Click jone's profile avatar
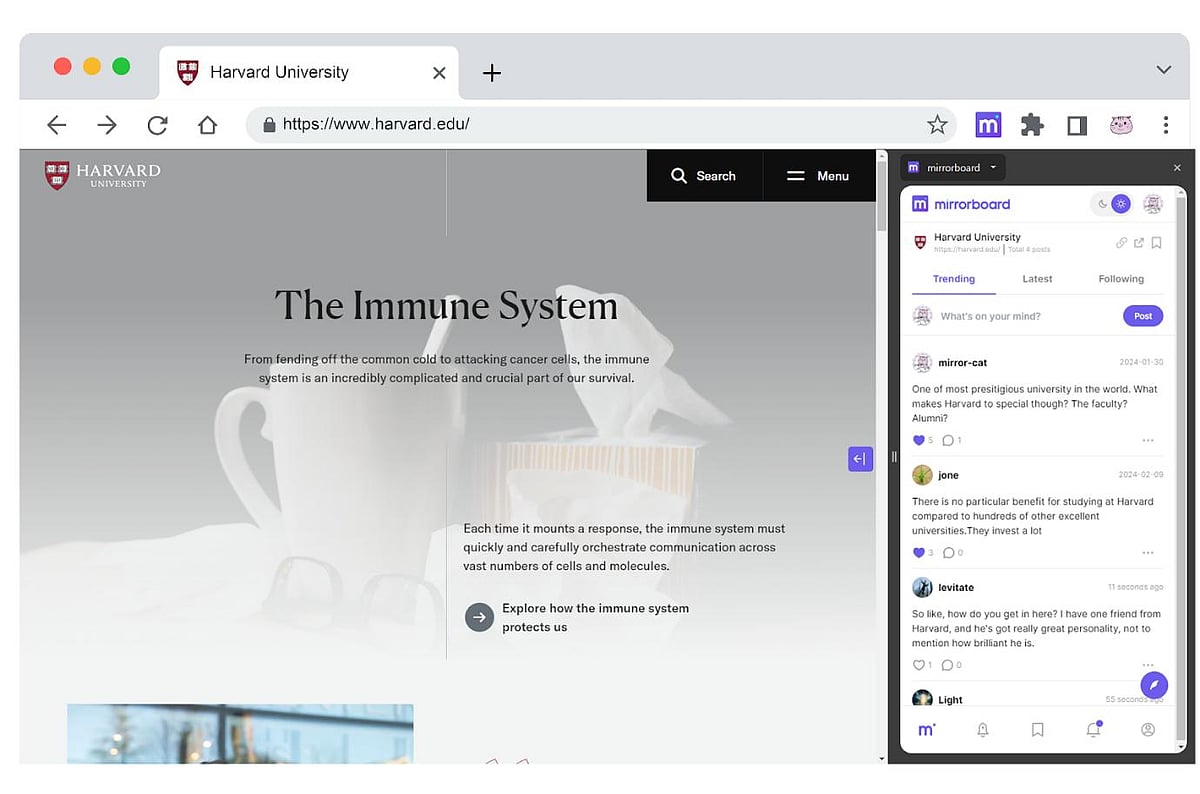This screenshot has width=1200, height=794. tap(922, 475)
